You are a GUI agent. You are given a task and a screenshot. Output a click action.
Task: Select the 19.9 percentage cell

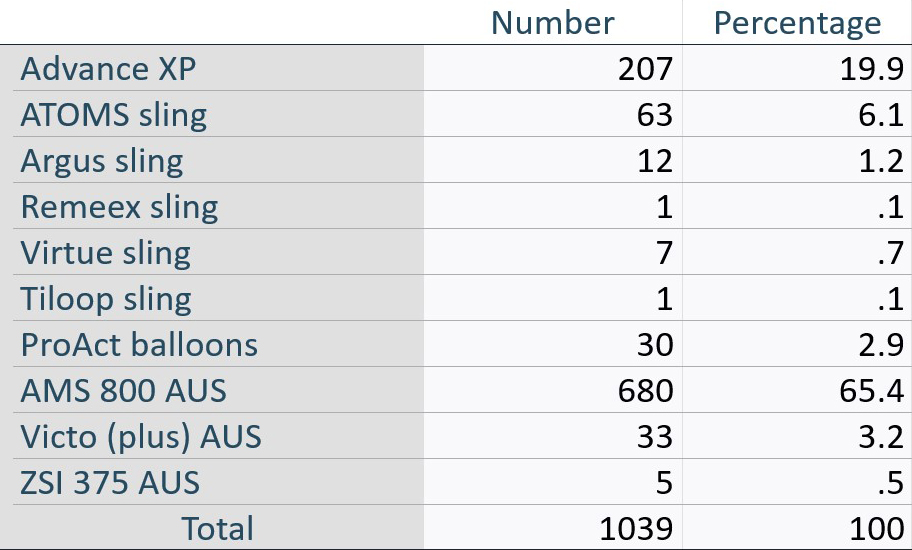pyautogui.click(x=871, y=69)
